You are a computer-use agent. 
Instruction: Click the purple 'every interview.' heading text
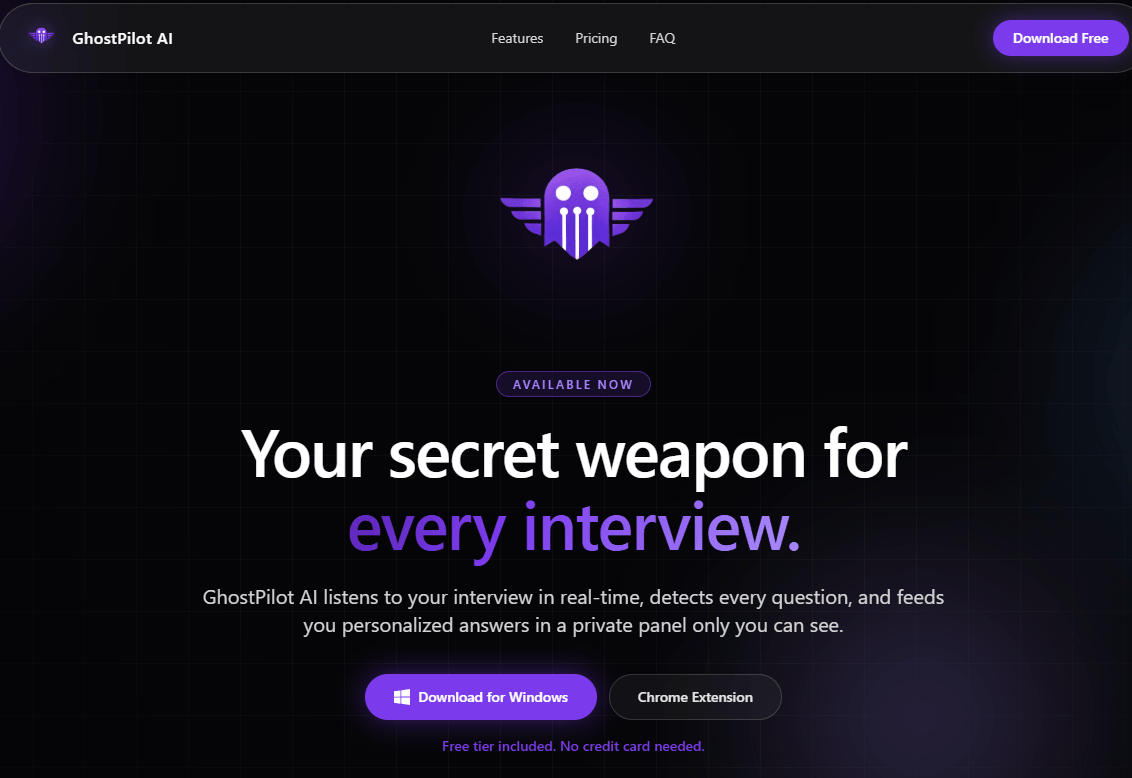point(574,529)
